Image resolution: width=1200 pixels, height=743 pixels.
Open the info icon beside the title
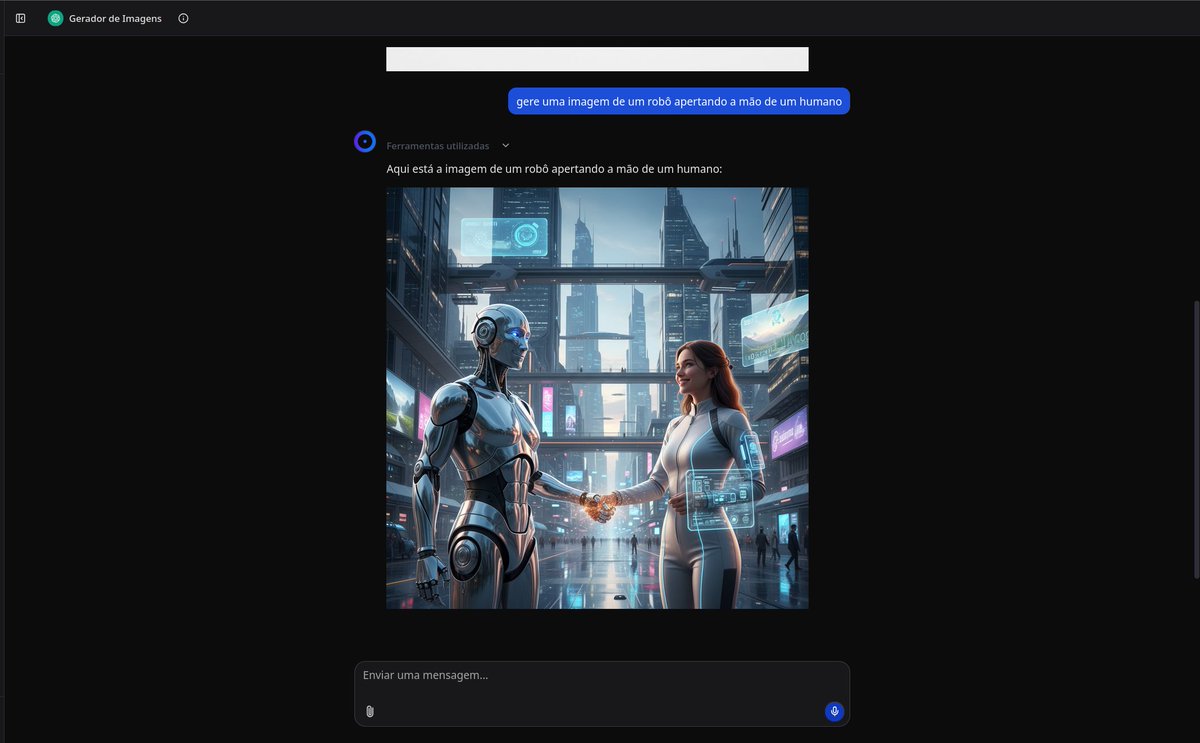[183, 18]
